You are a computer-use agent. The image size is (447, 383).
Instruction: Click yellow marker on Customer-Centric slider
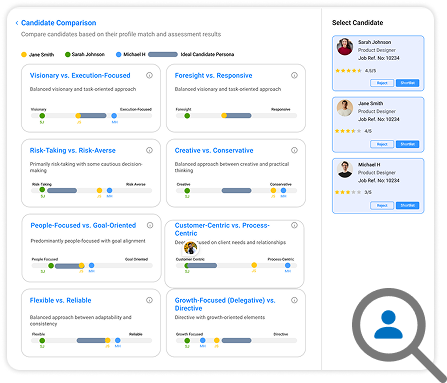coord(254,265)
